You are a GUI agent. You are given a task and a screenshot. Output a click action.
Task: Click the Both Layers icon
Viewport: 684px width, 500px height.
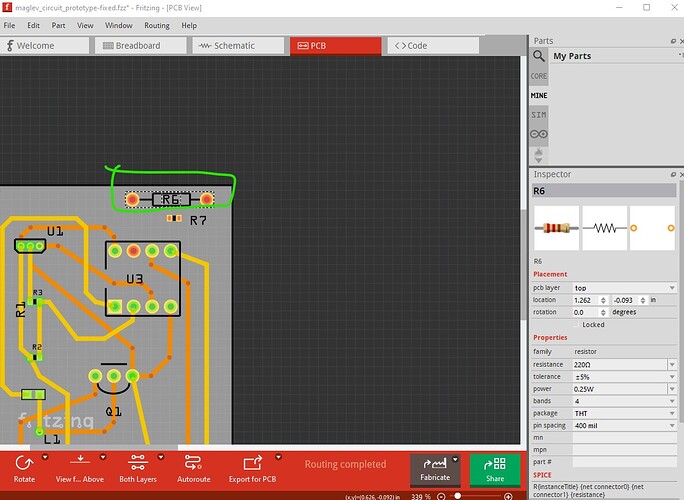[138, 462]
